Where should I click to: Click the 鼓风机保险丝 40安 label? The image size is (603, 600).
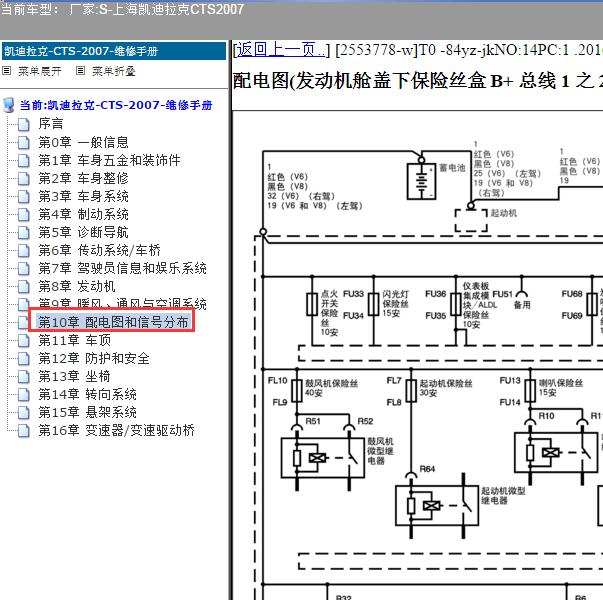click(331, 388)
